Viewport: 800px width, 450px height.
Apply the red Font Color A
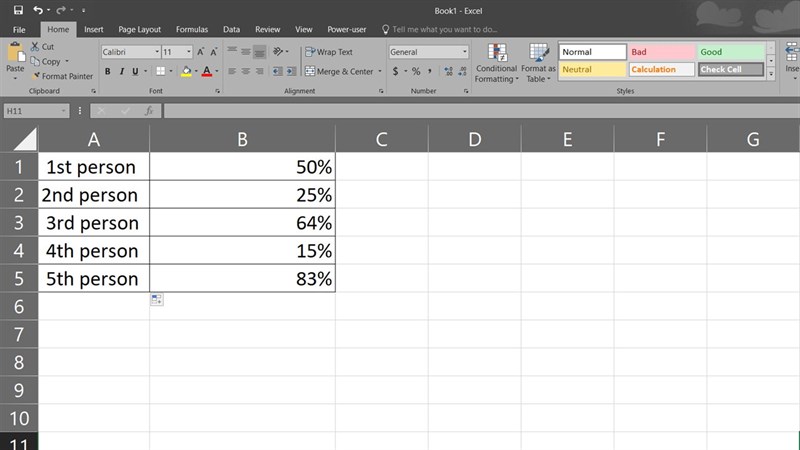(207, 71)
